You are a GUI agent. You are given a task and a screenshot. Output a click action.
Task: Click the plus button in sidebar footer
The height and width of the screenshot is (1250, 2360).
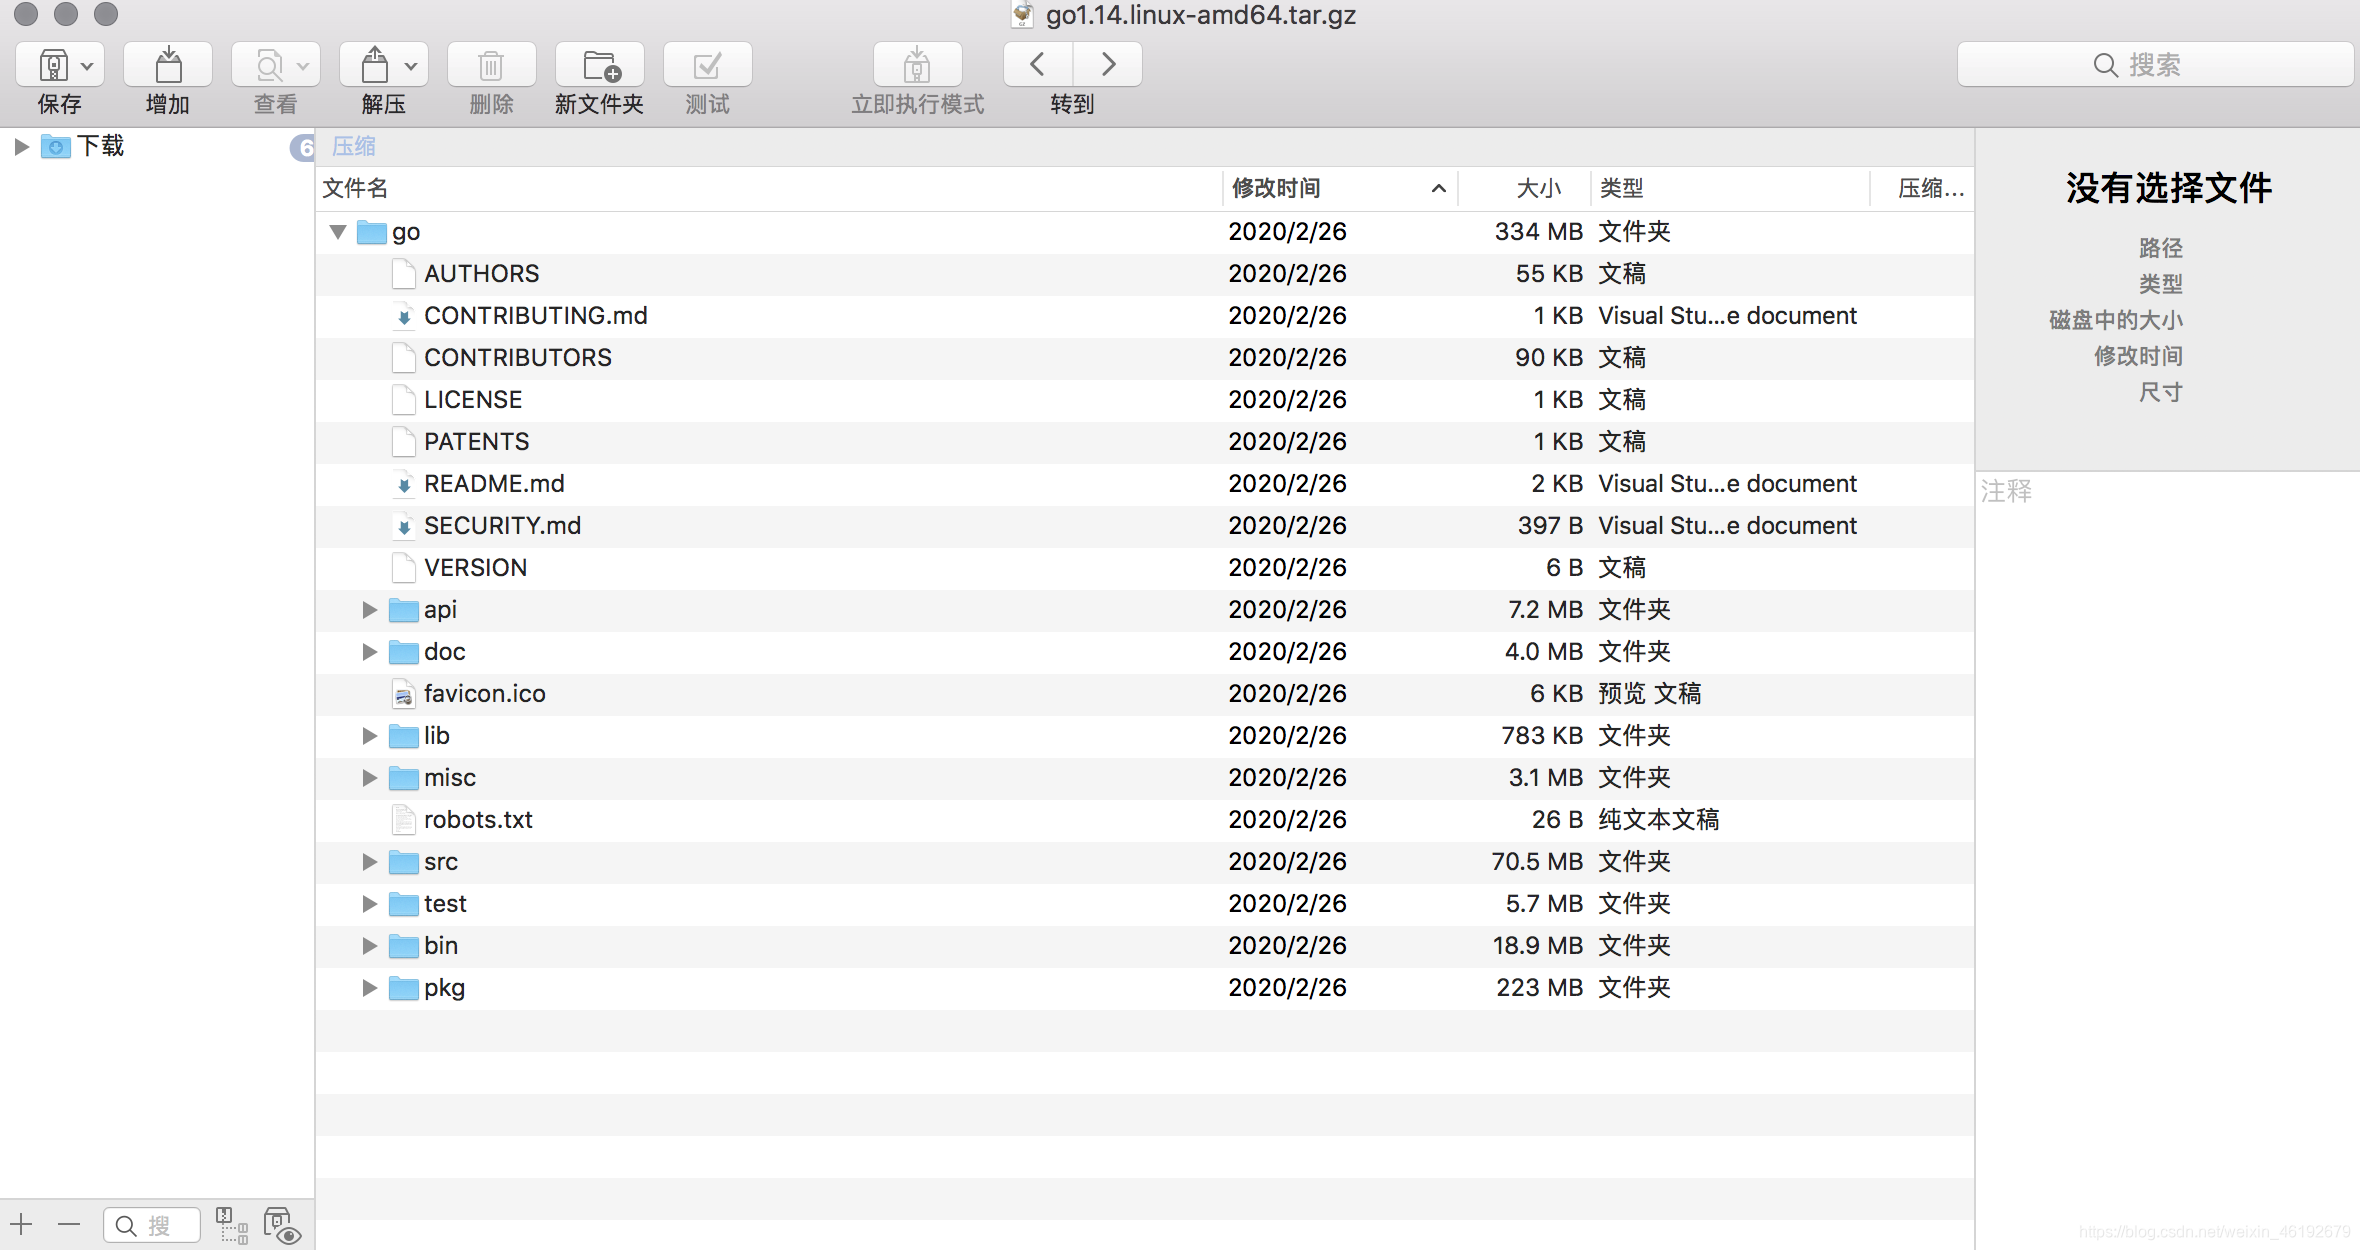coord(22,1224)
